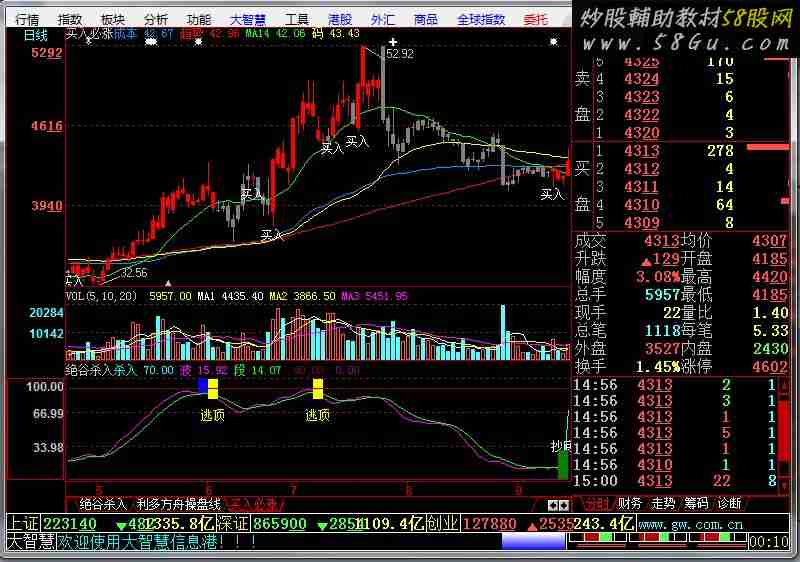Click the 买入必涨 main chart indicator title
This screenshot has height=562, width=800.
[x=90, y=35]
